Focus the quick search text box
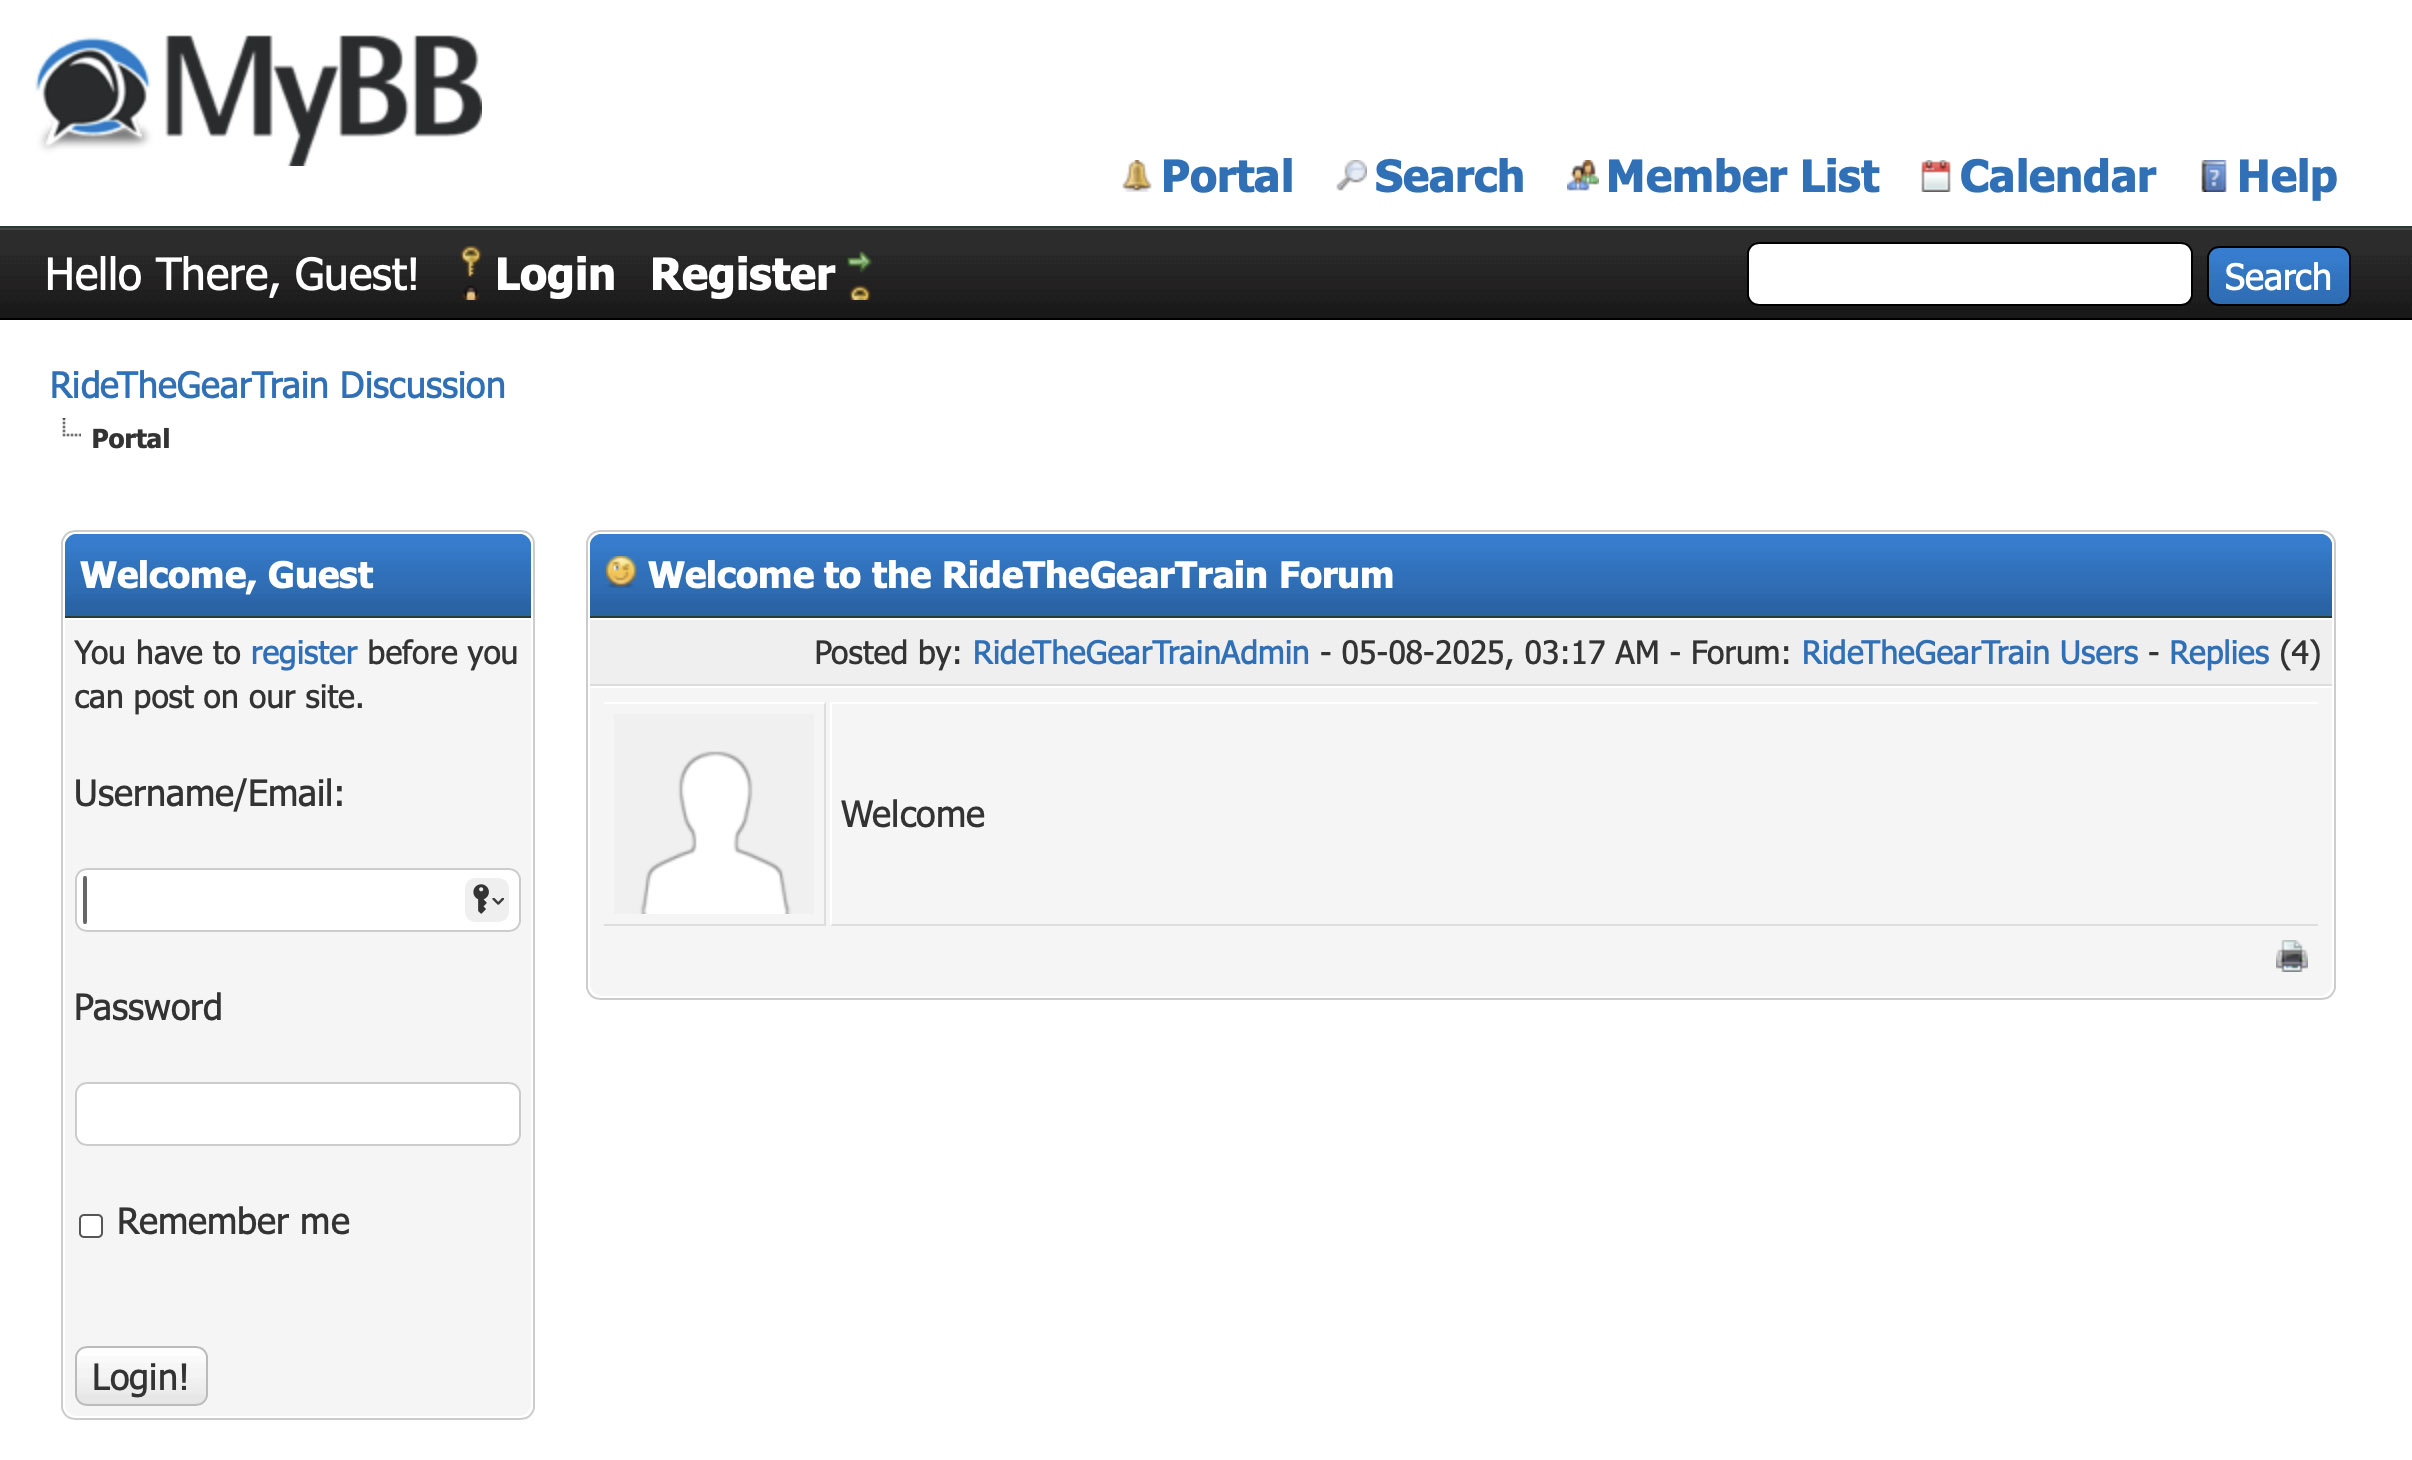 click(1969, 274)
